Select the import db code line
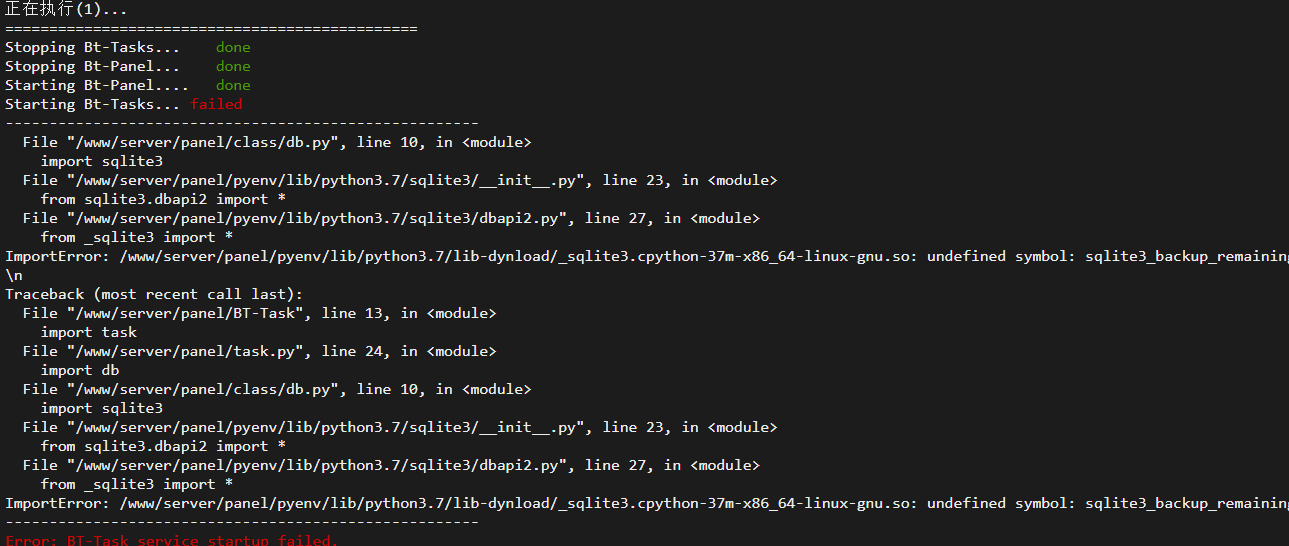Viewport: 1289px width, 546px height. (x=80, y=370)
